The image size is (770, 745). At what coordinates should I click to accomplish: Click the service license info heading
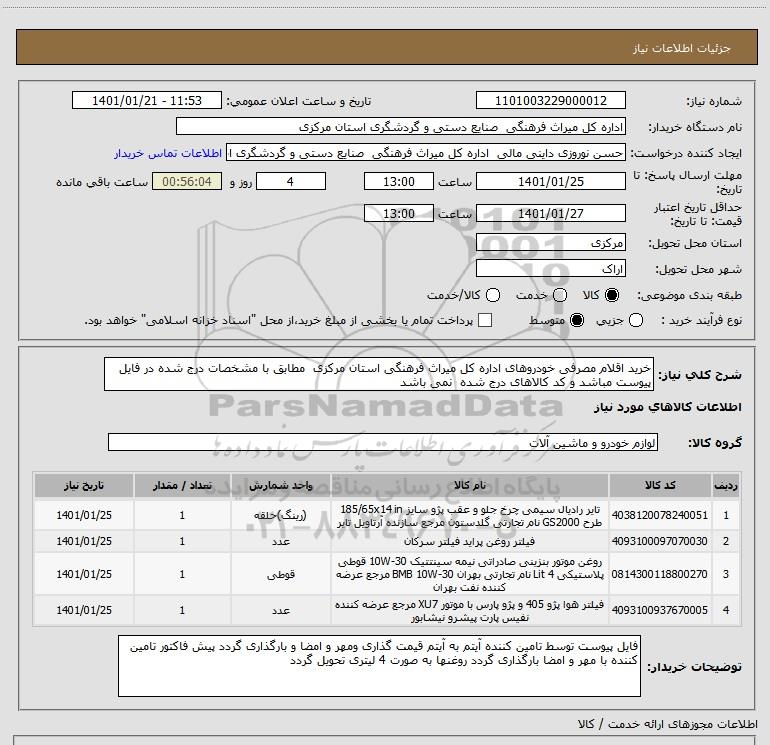click(668, 724)
